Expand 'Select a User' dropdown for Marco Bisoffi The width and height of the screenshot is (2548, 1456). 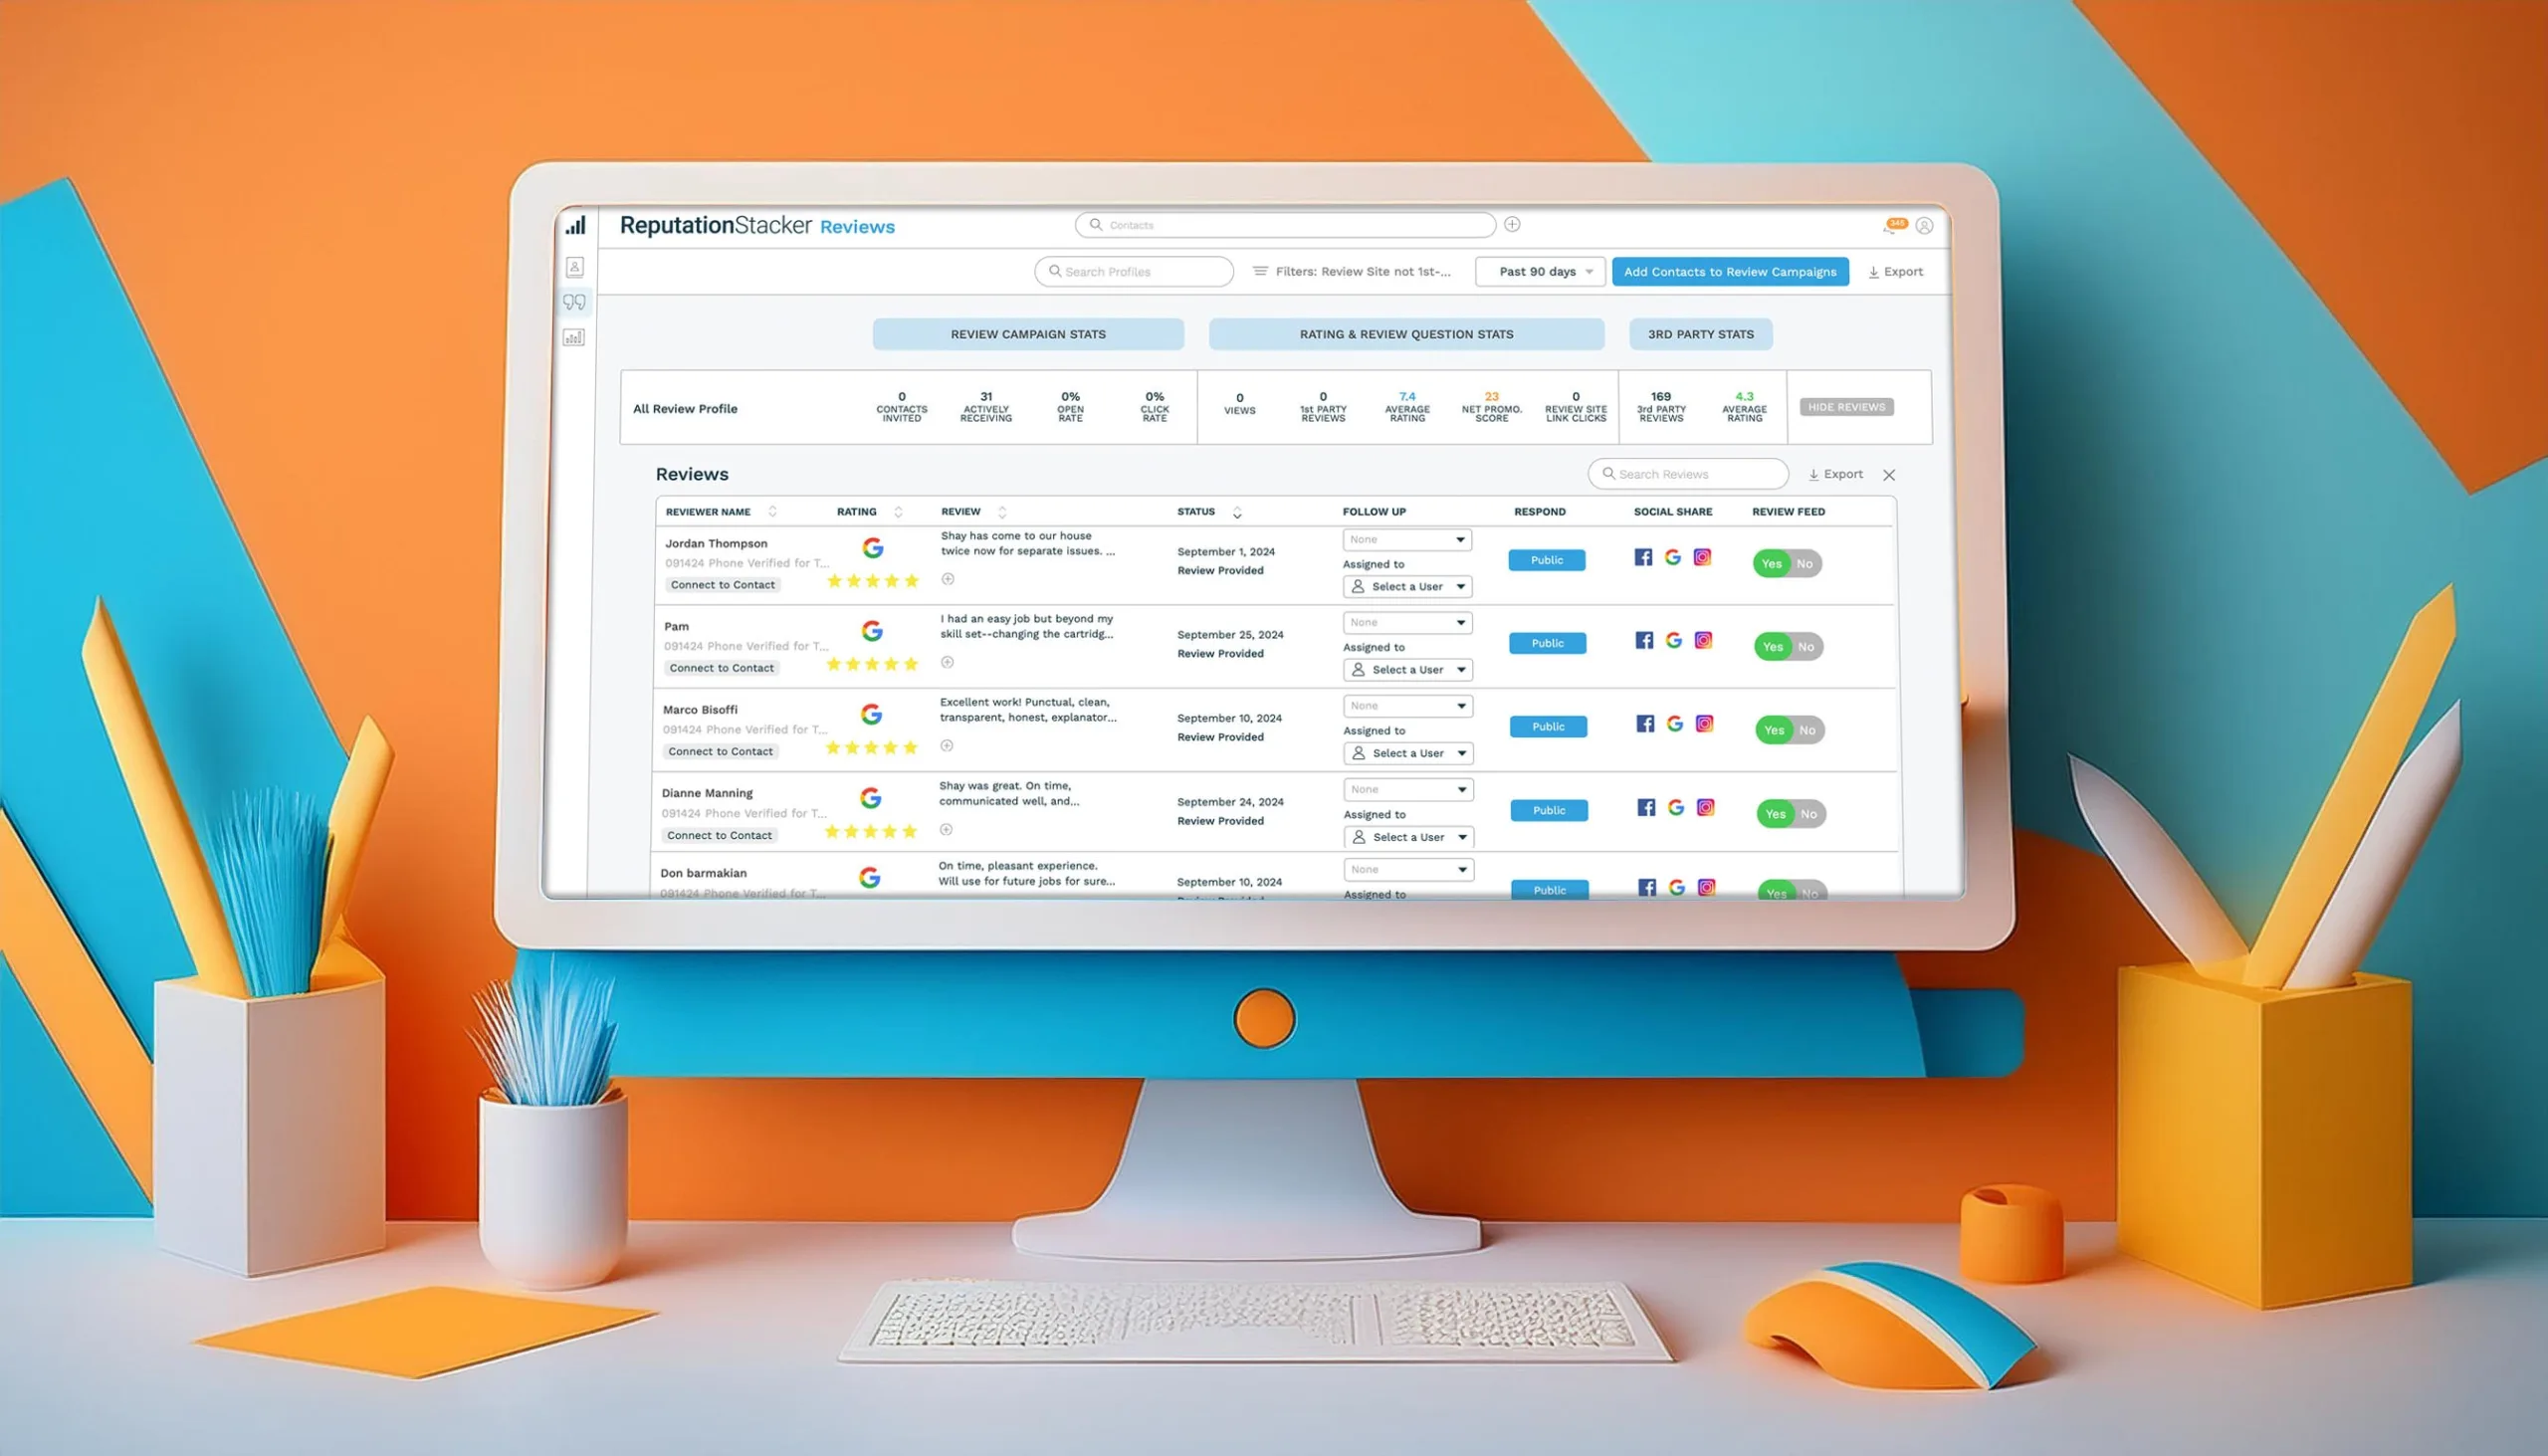[1407, 752]
